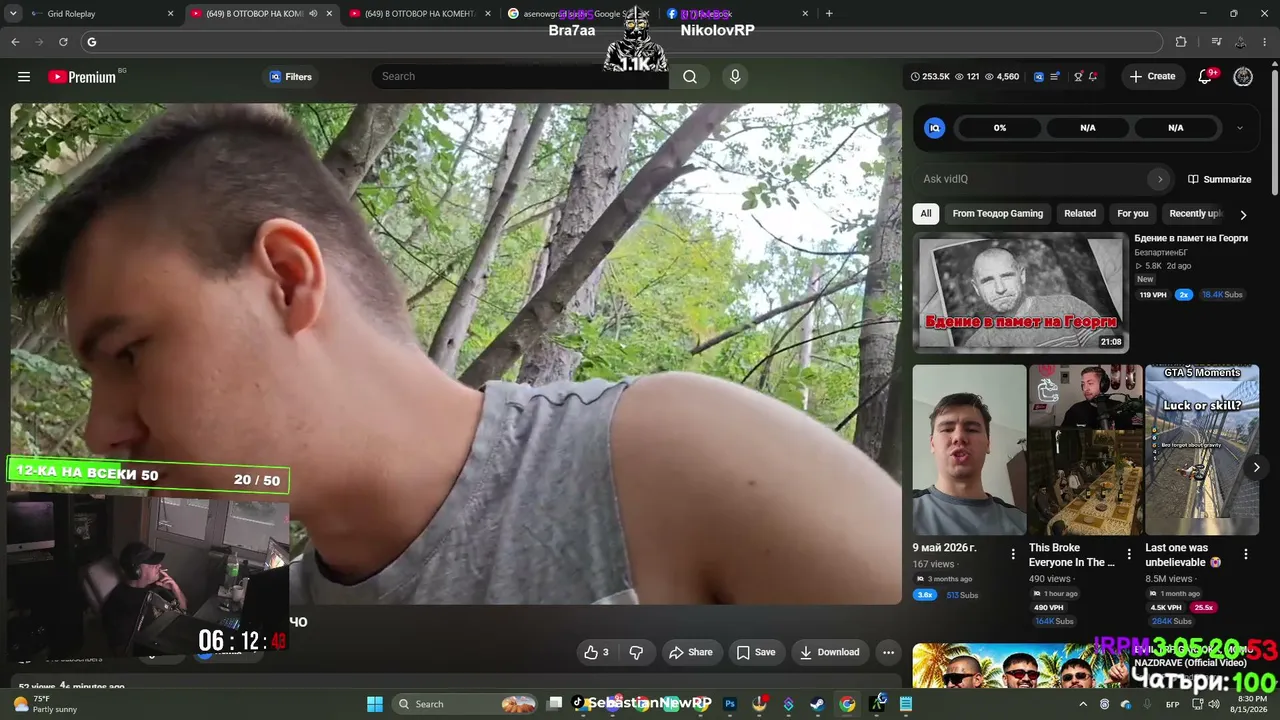Open a new browser tab
This screenshot has height=720, width=1280.
[829, 14]
